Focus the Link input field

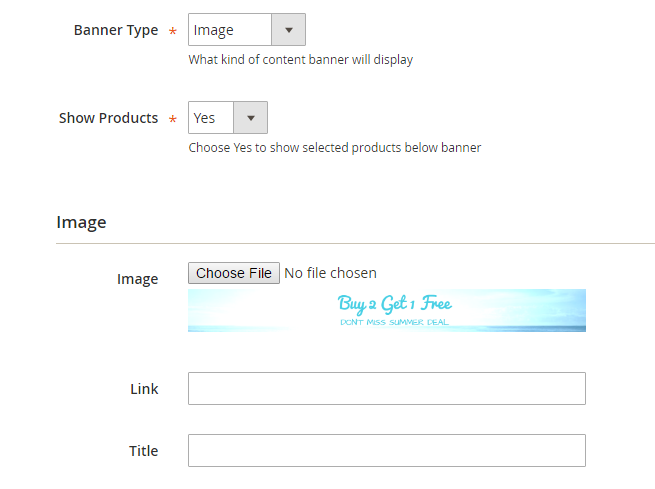click(387, 388)
